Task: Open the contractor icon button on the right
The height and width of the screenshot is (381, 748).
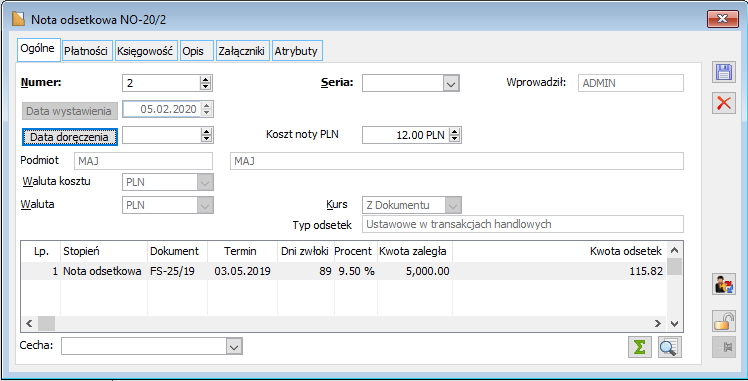Action: click(724, 284)
